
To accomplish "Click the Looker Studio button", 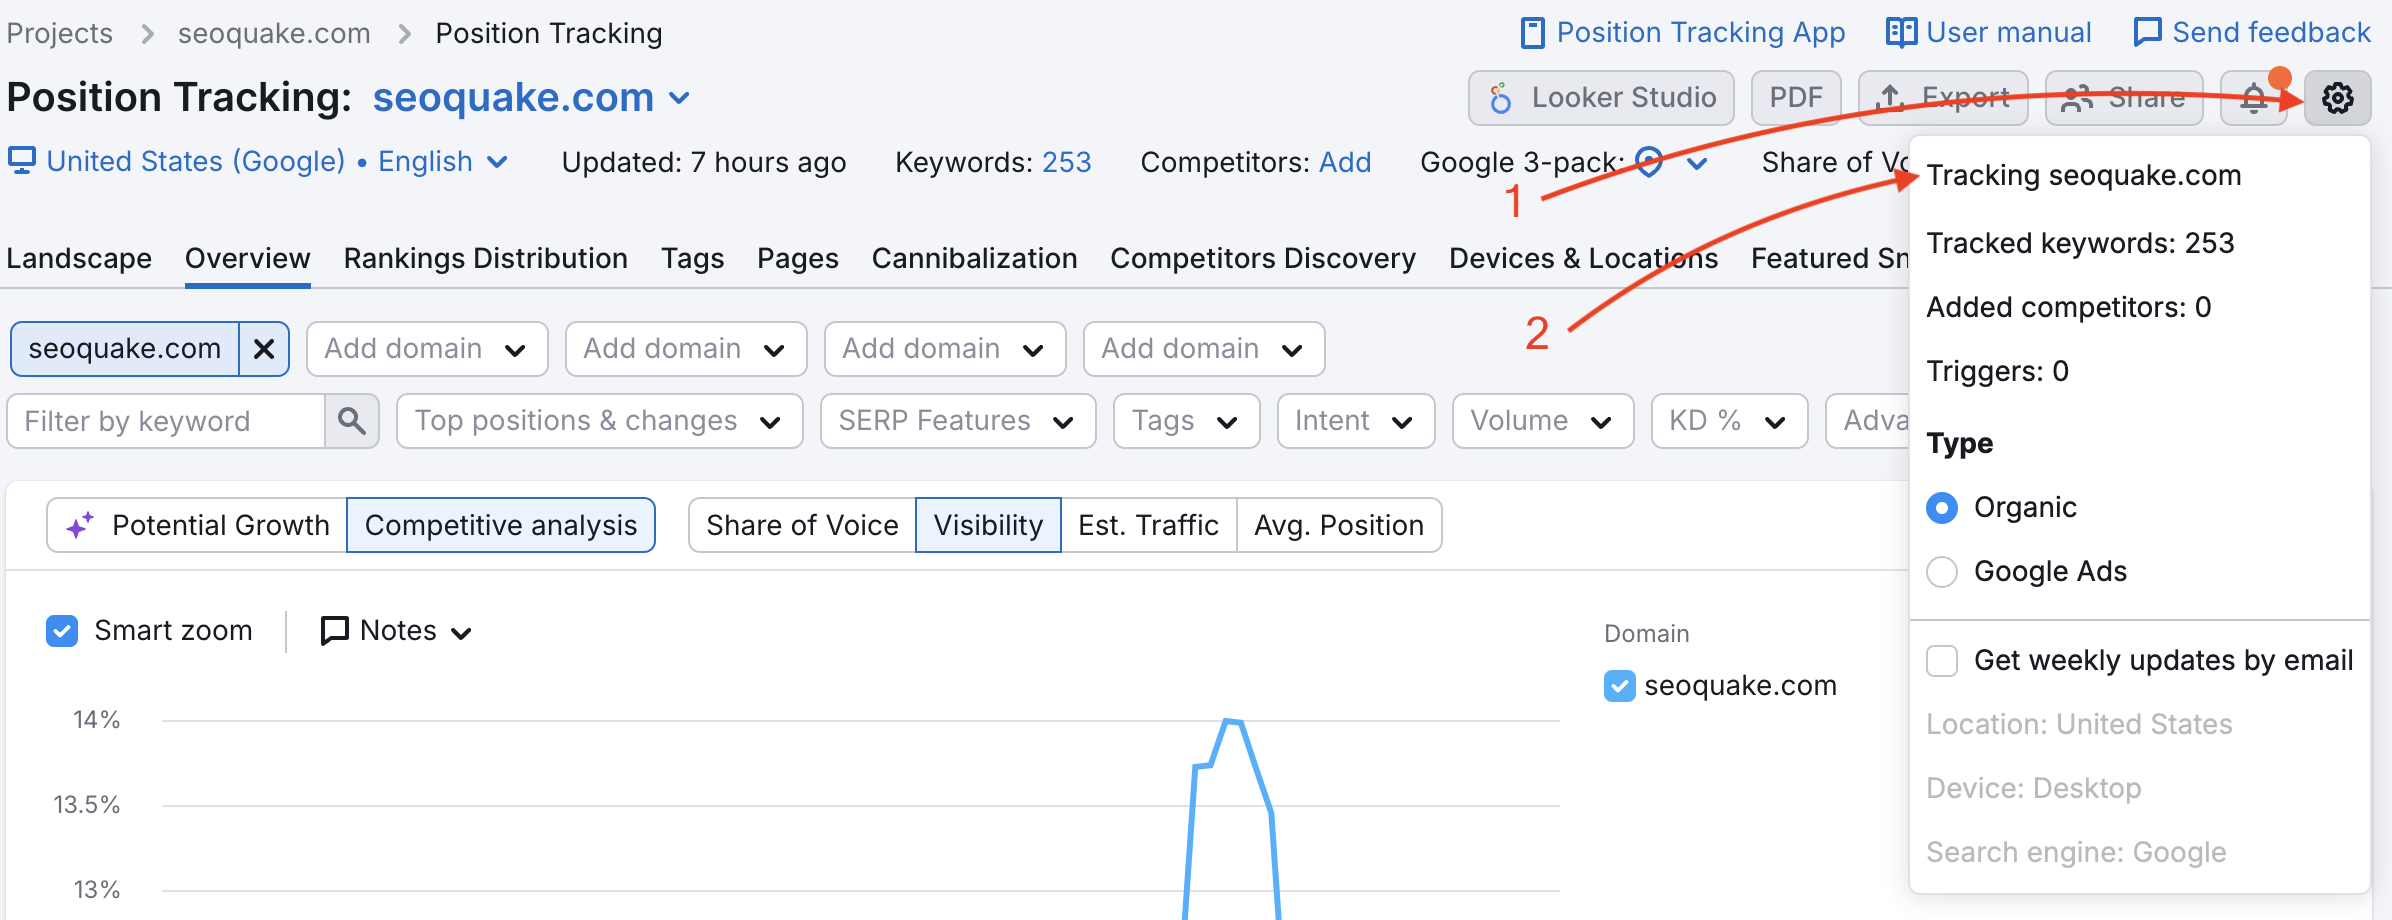I will coord(1601,98).
